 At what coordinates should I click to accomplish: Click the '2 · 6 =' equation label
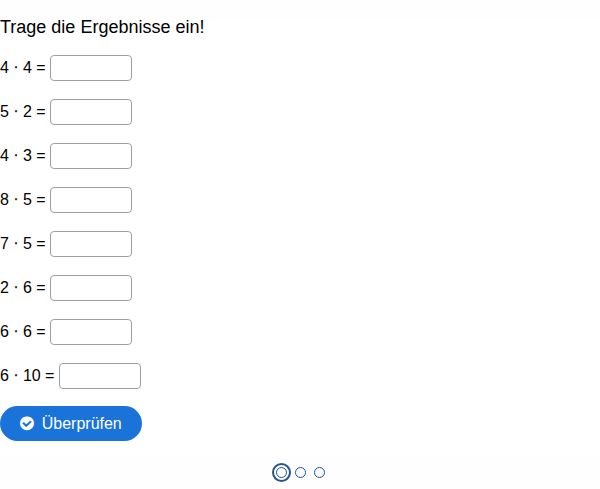[x=23, y=288]
